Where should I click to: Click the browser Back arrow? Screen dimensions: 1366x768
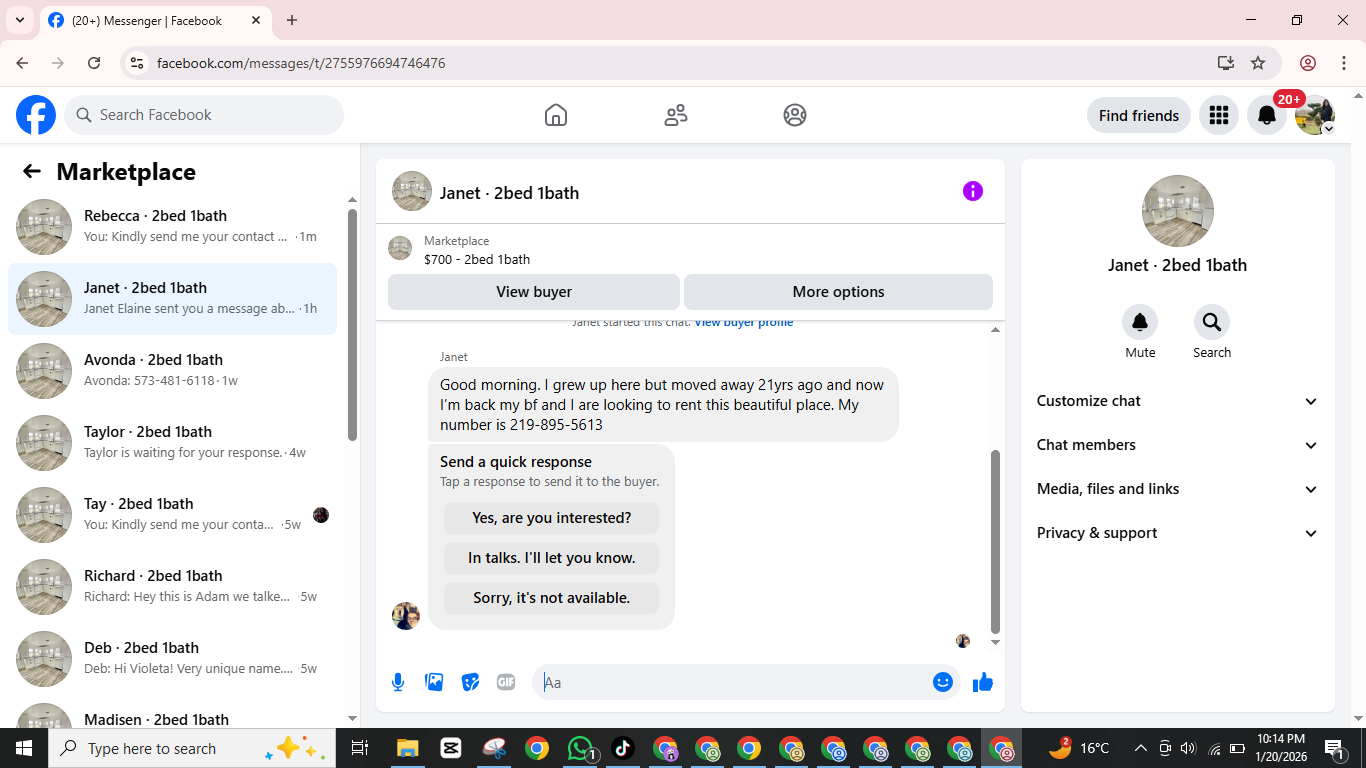point(22,63)
